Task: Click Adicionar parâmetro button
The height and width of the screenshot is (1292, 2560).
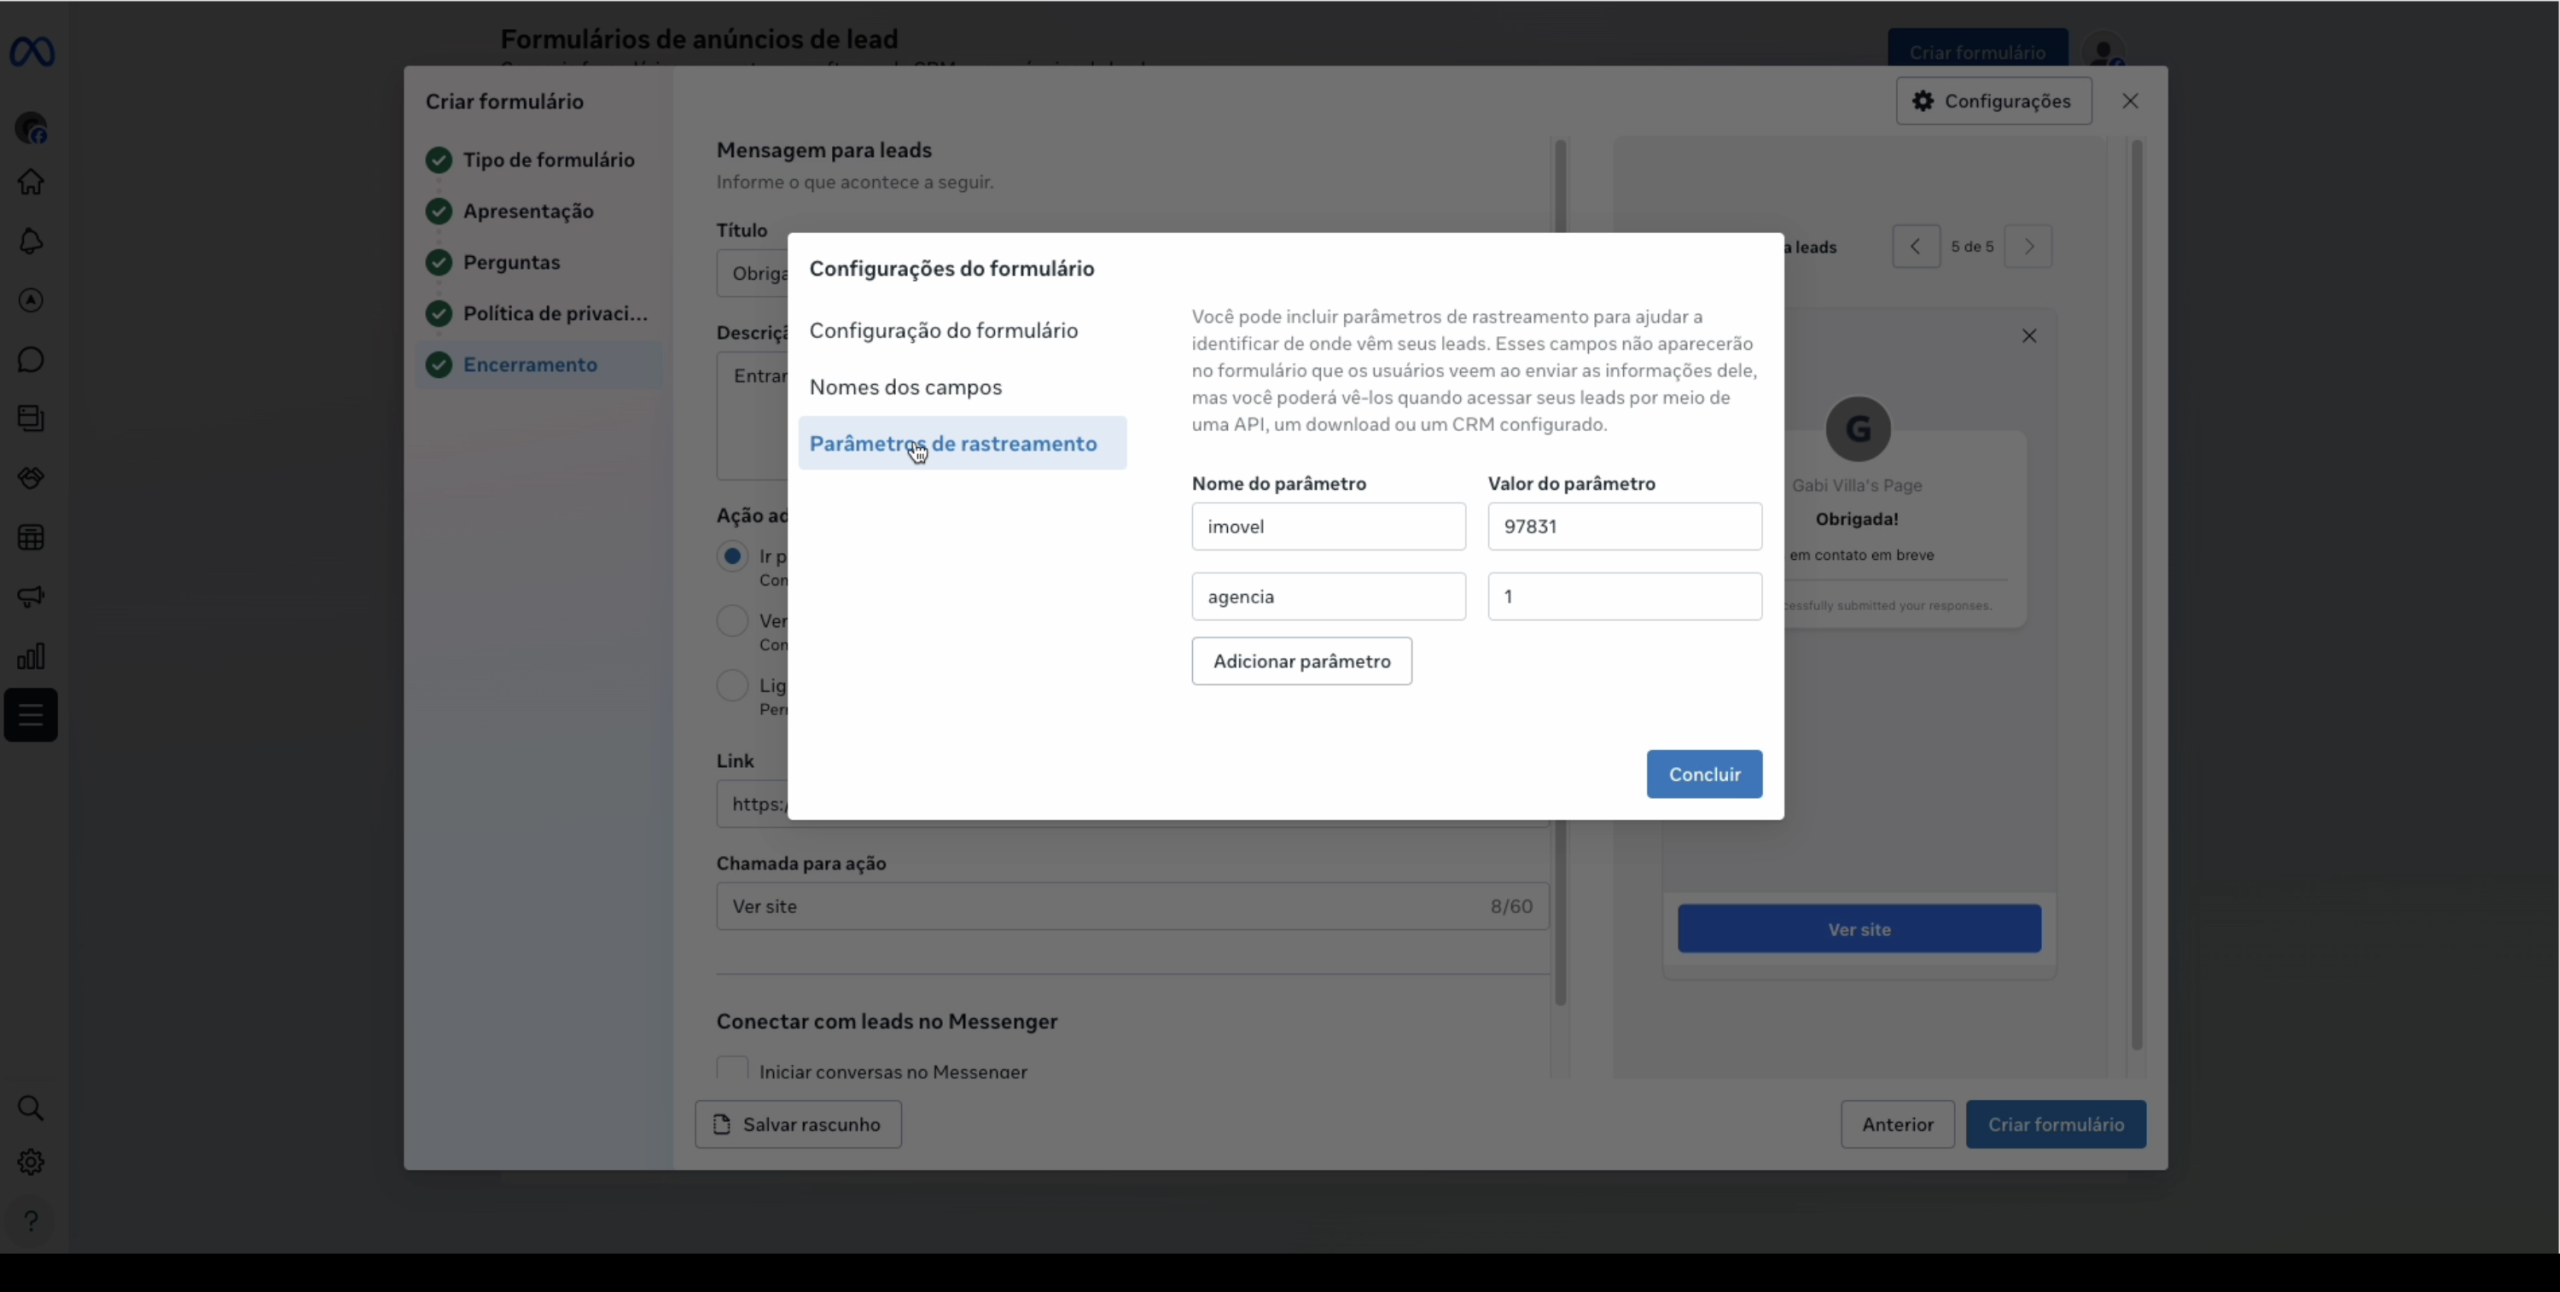Action: (1301, 661)
